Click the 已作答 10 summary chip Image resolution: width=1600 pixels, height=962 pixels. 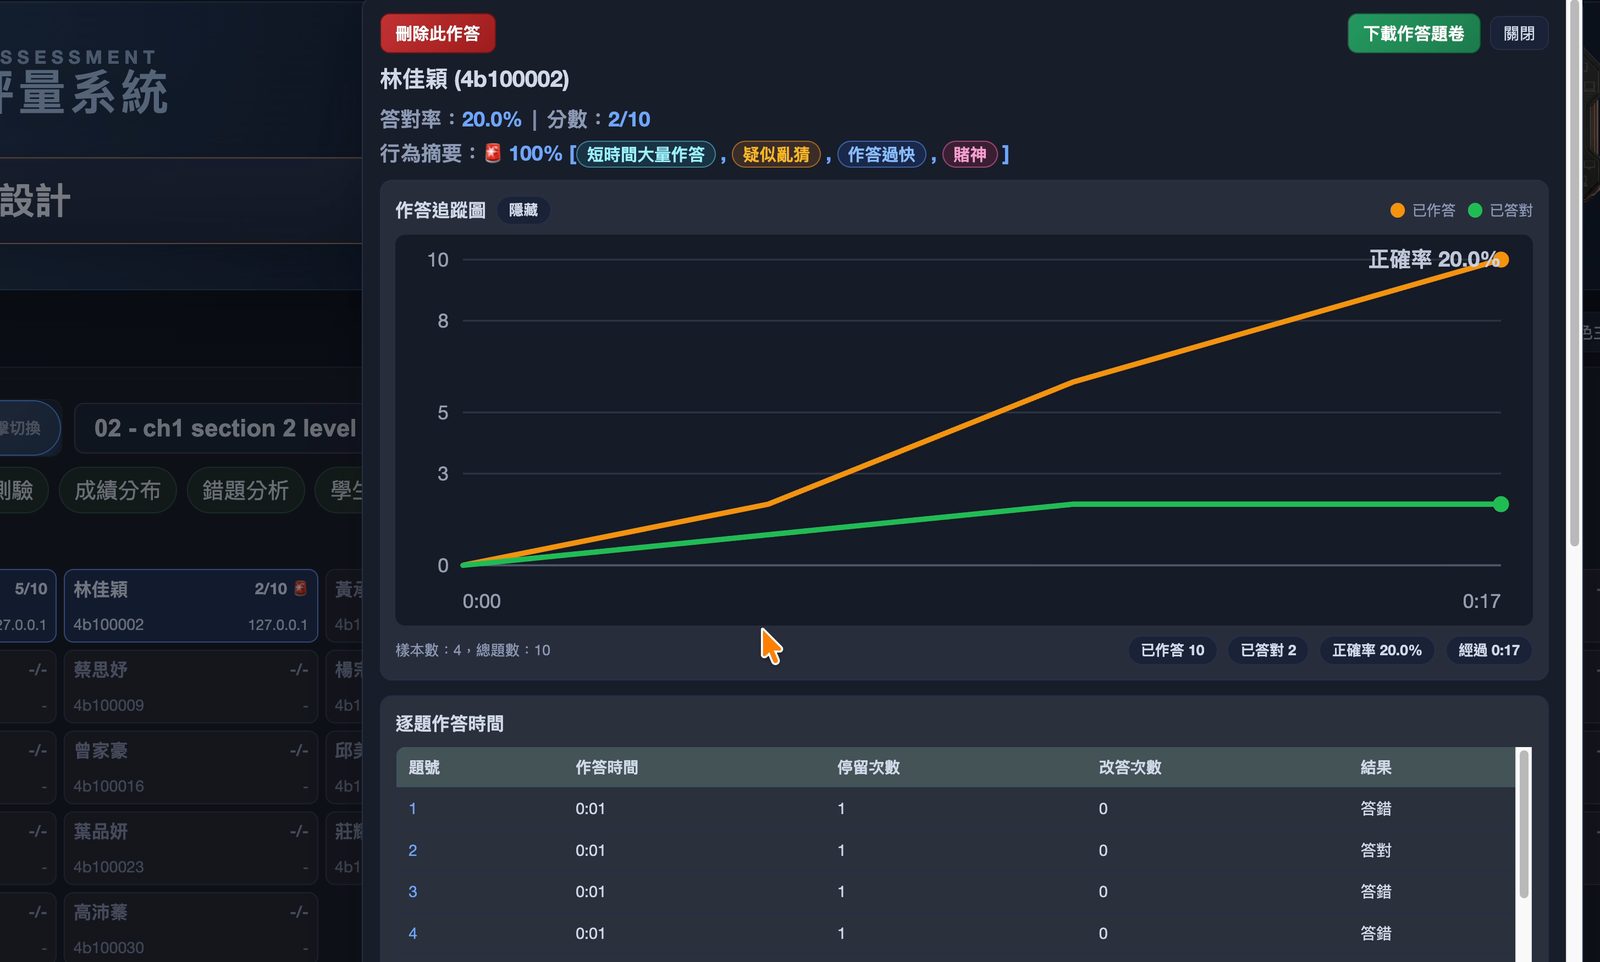(1172, 650)
